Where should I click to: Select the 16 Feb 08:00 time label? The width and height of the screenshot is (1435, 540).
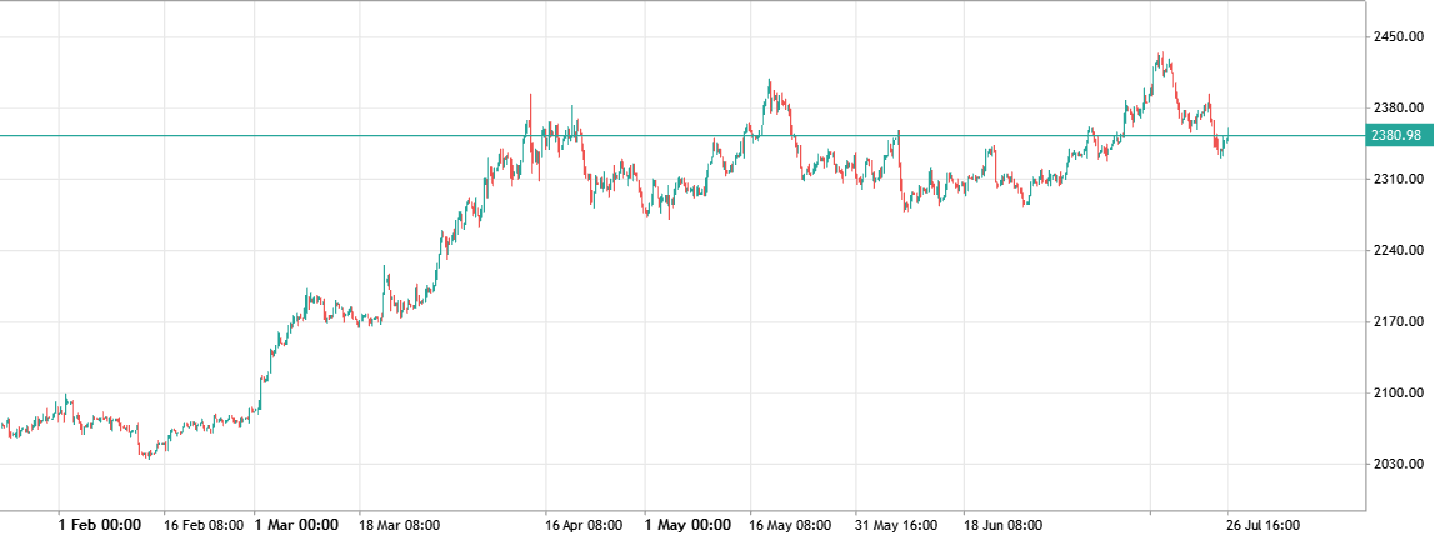(205, 525)
